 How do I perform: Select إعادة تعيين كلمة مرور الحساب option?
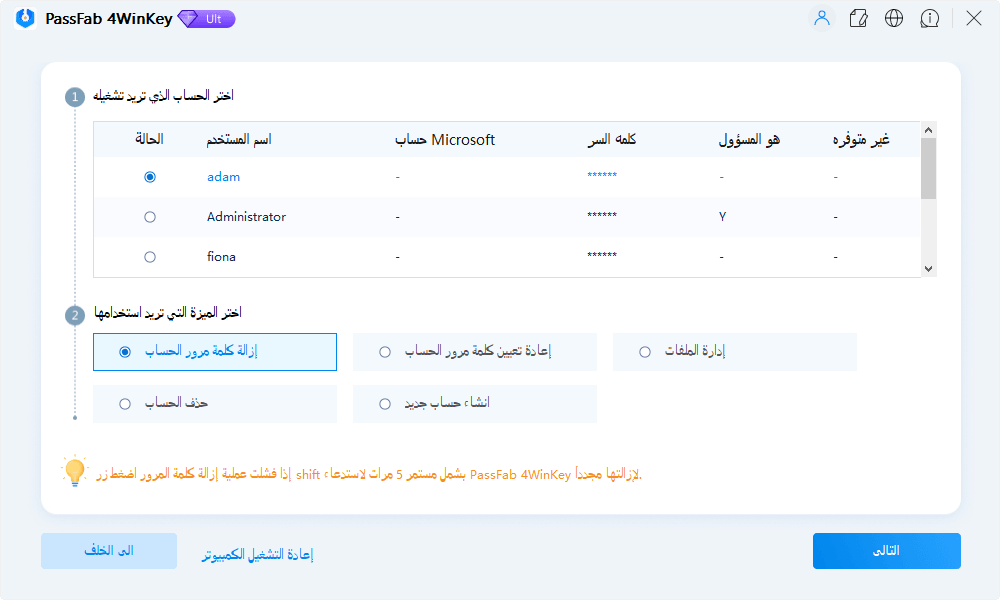tap(383, 352)
